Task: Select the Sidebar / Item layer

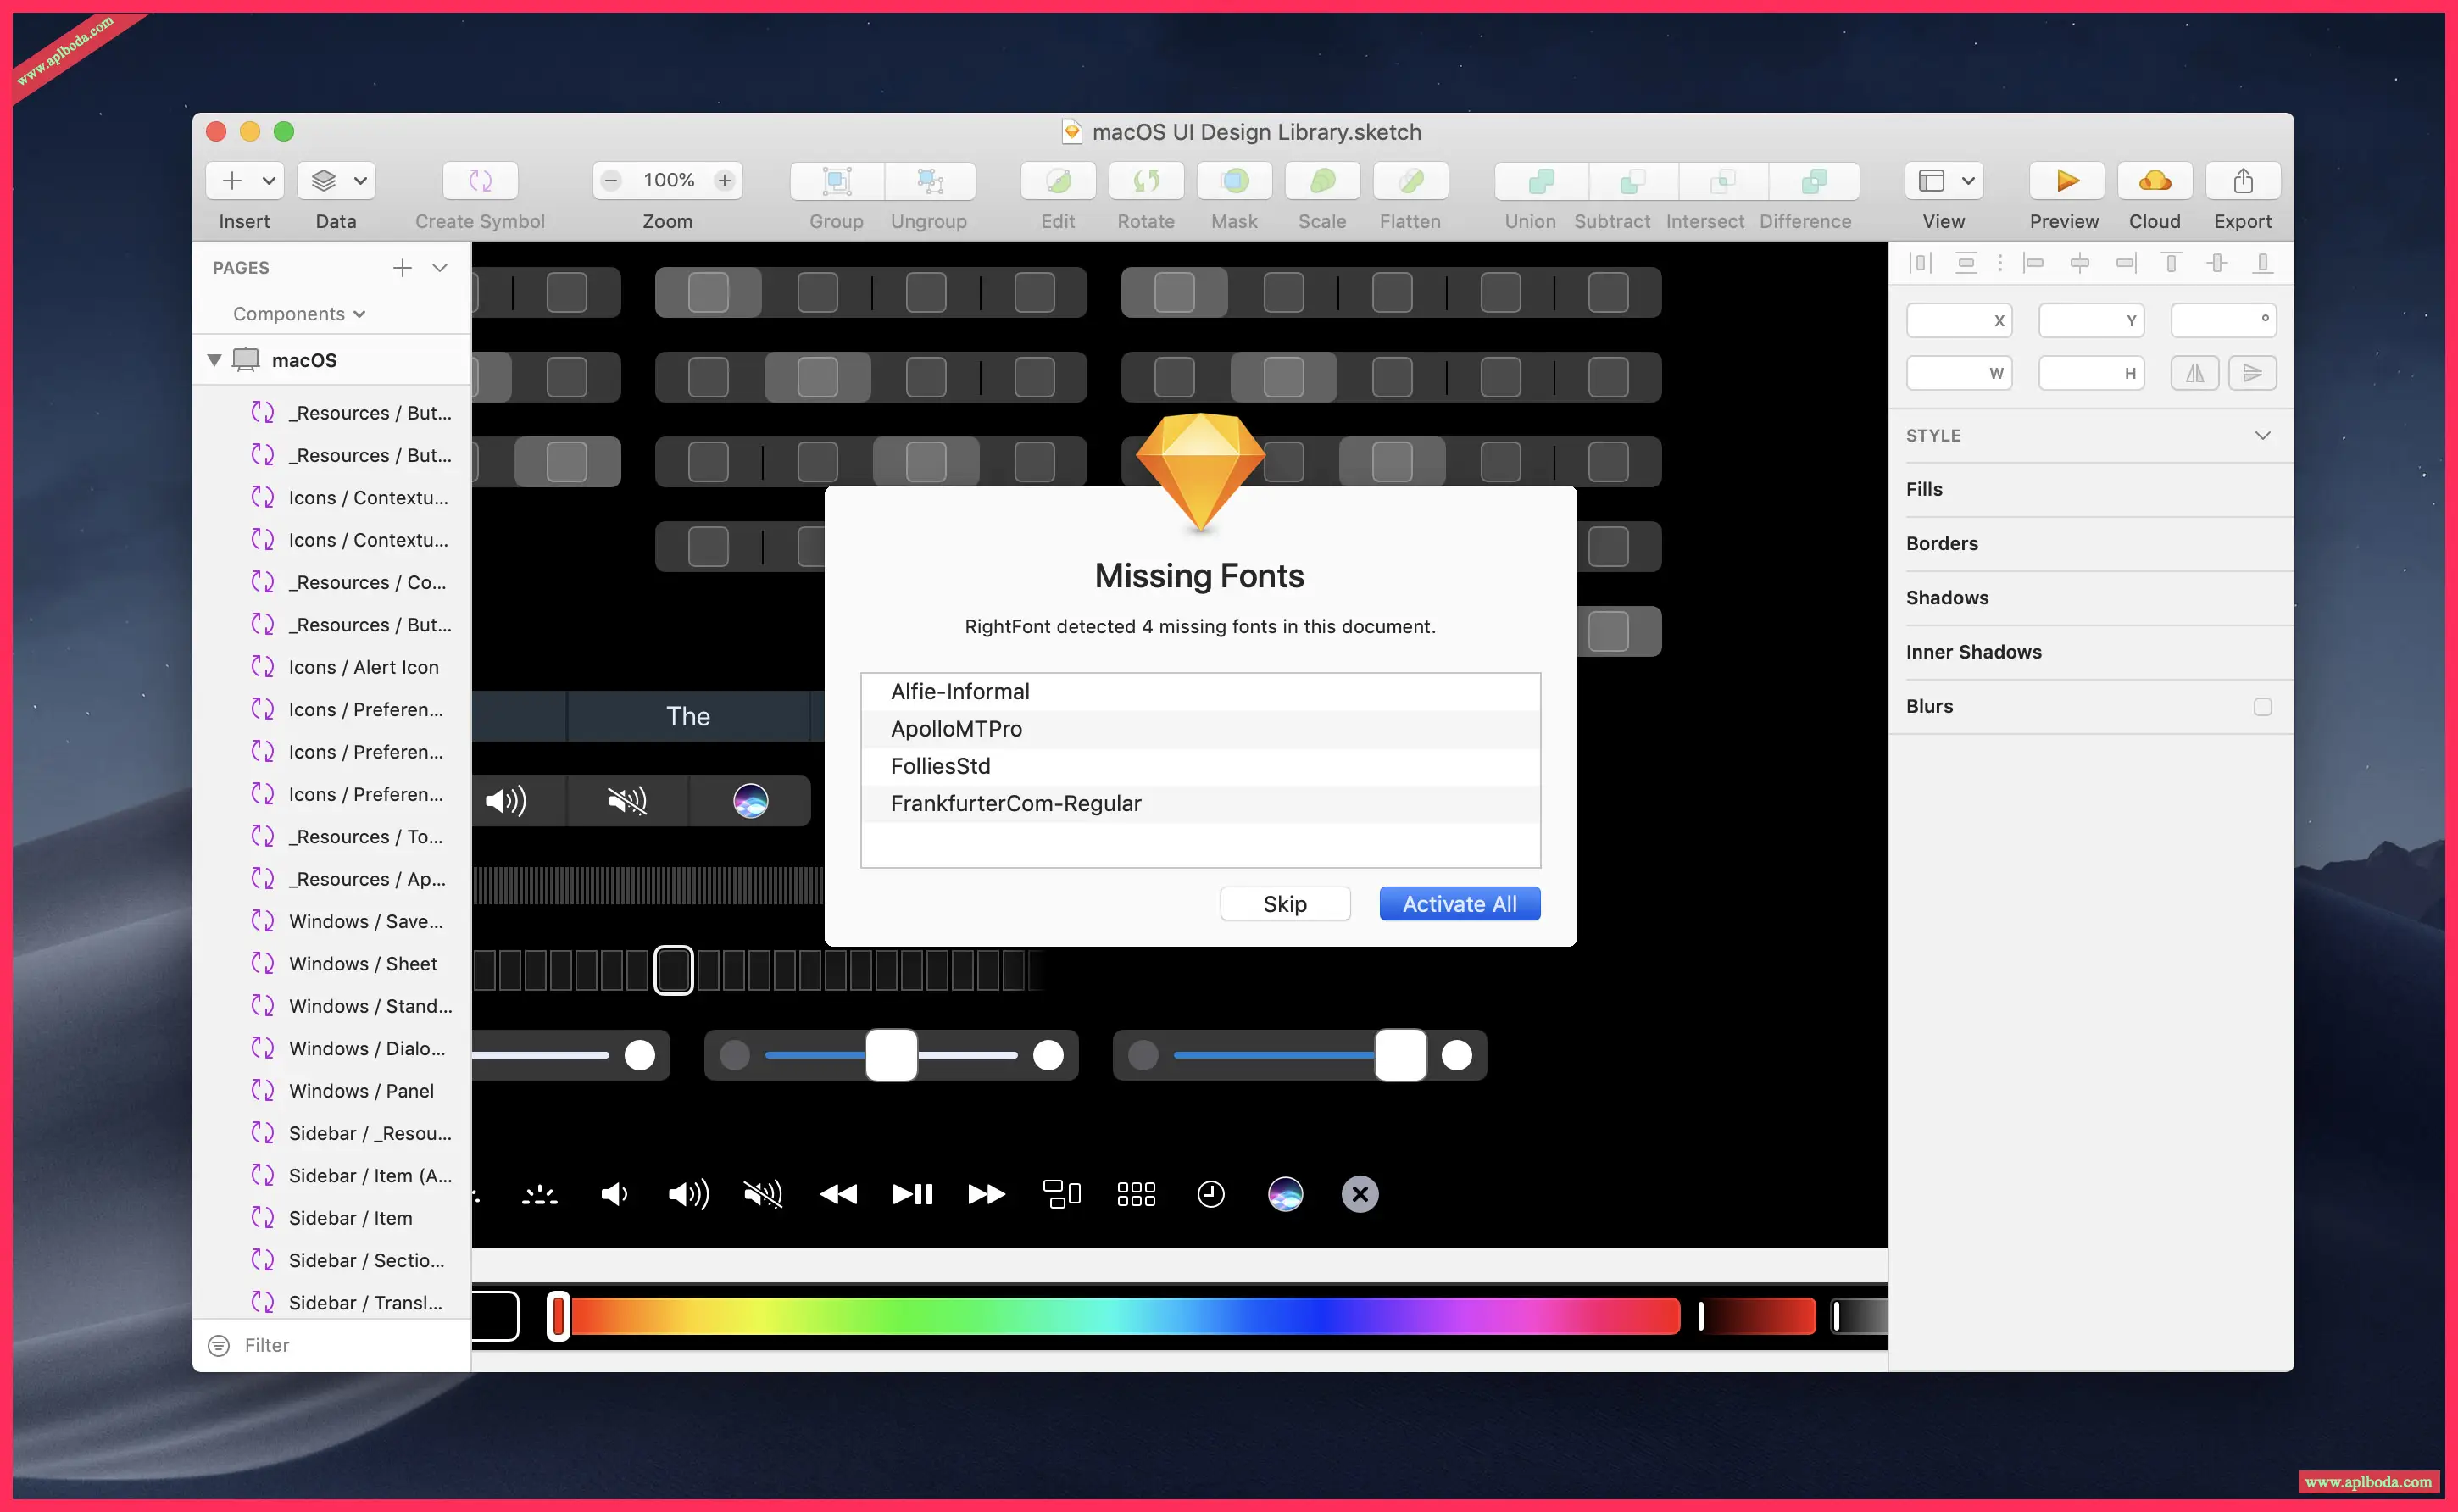Action: pos(332,1218)
